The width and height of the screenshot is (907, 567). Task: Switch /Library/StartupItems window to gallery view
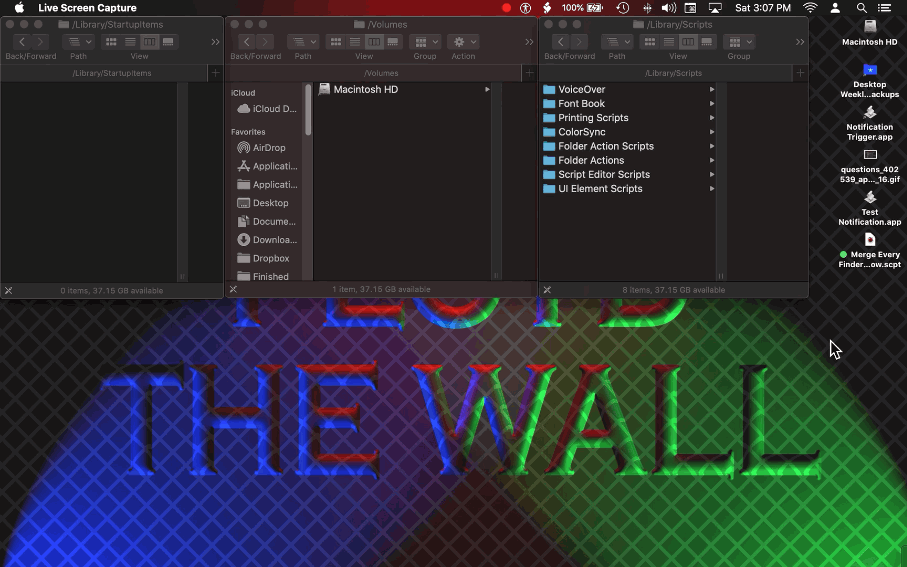(x=168, y=42)
